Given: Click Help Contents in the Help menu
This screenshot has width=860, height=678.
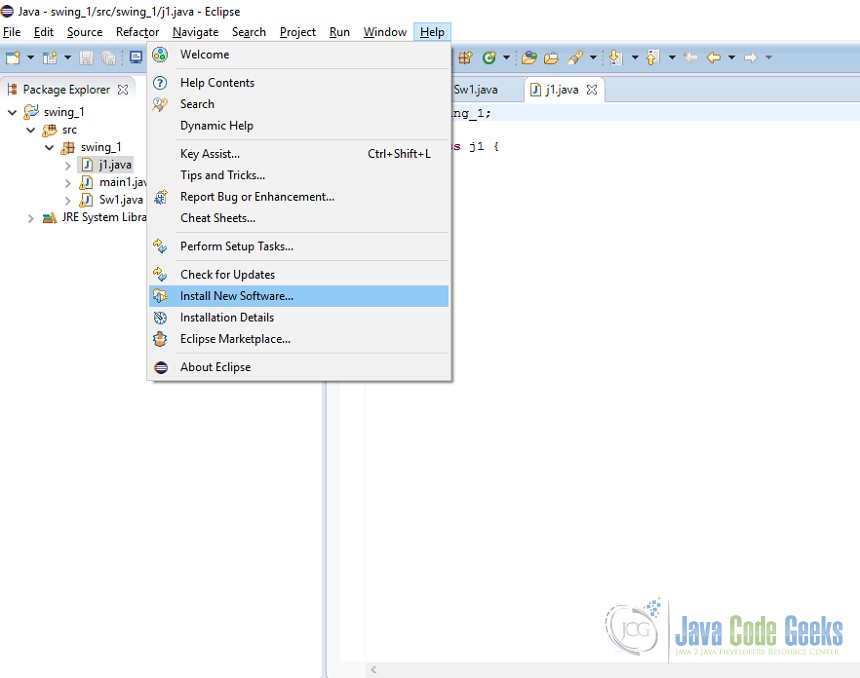Looking at the screenshot, I should tap(216, 82).
